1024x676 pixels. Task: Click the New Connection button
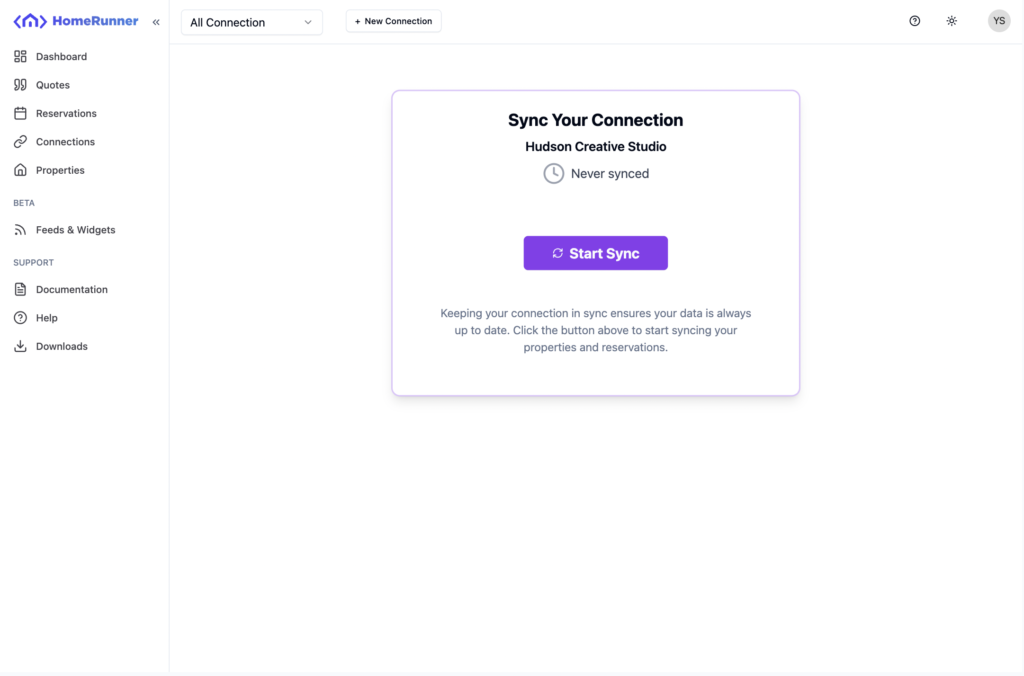393,21
